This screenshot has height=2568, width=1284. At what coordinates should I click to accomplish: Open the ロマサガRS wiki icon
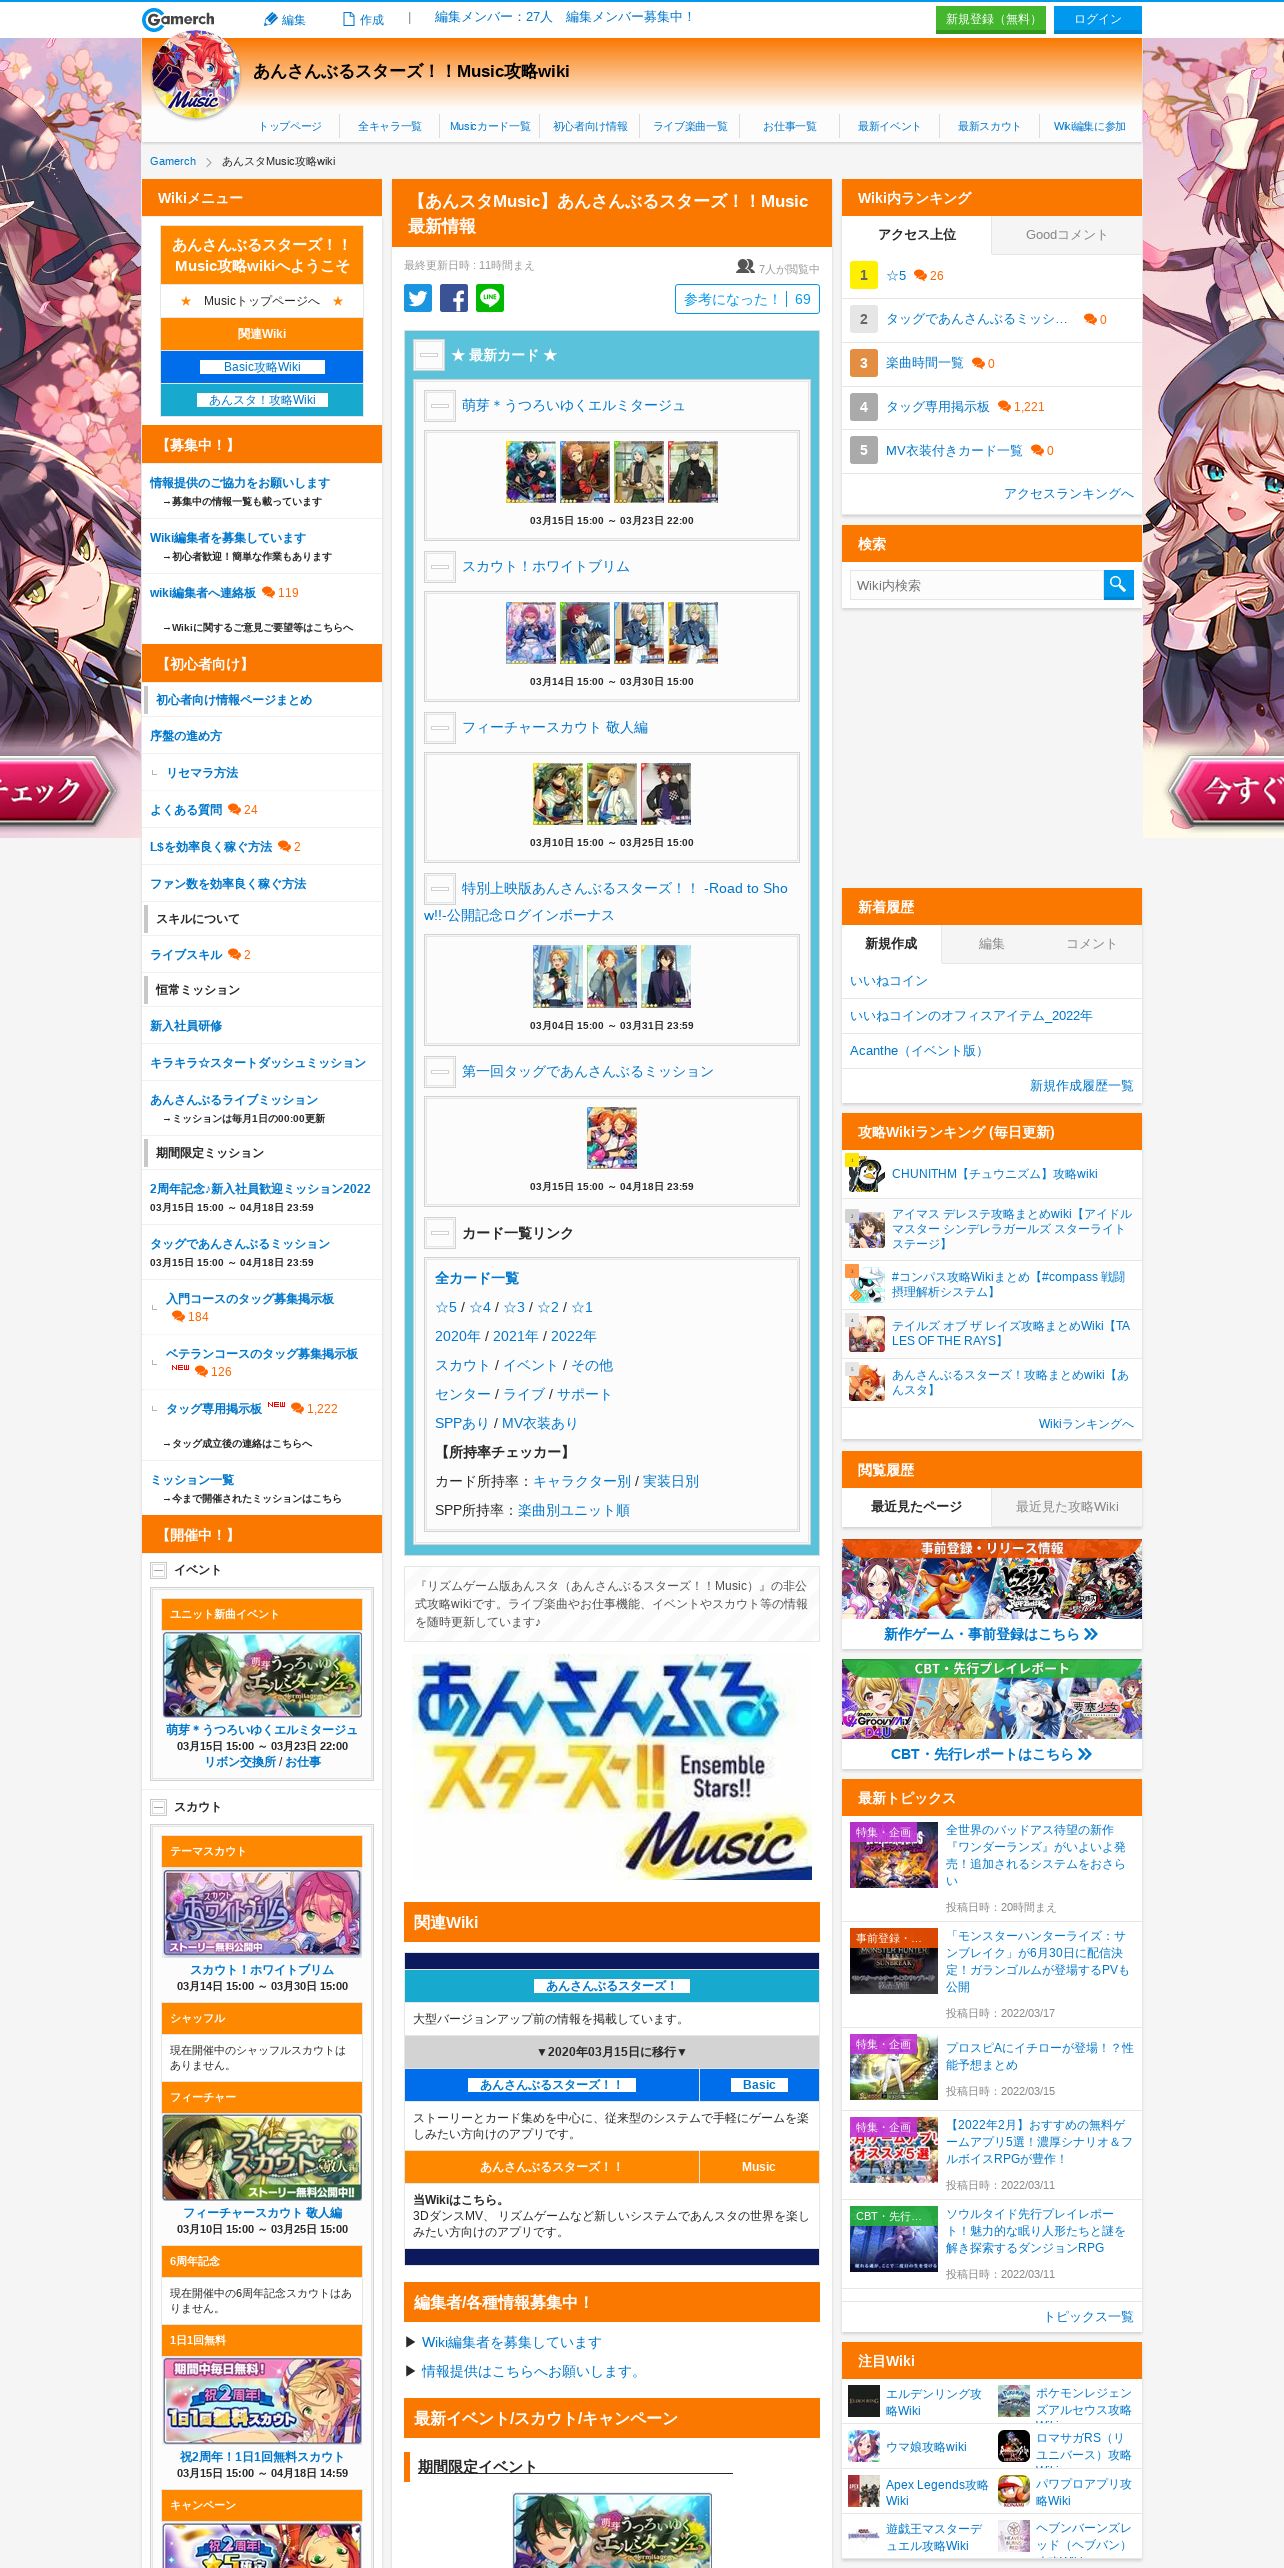coord(1014,2446)
